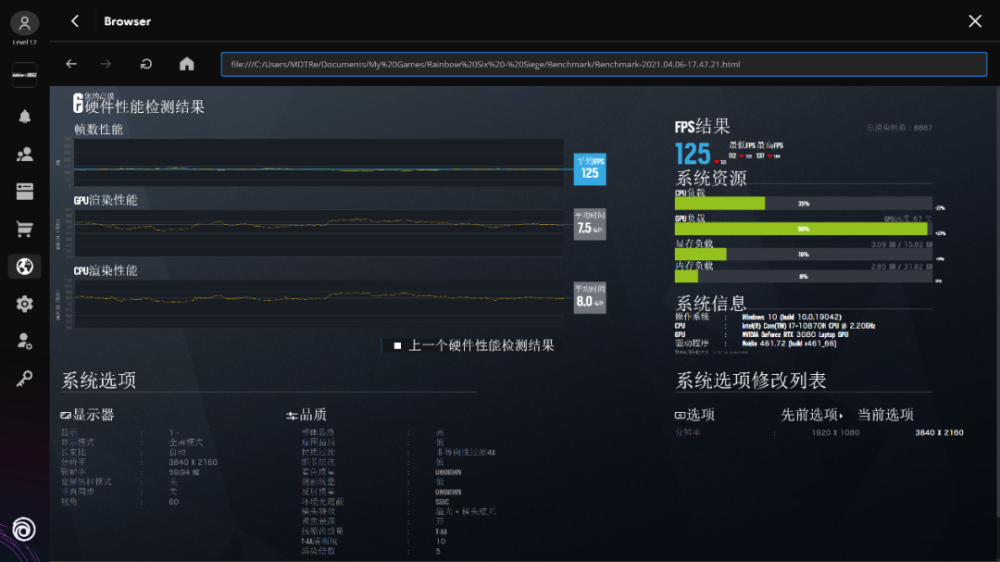Click the icon beside 选项 heading
The image size is (1000, 562).
click(680, 415)
